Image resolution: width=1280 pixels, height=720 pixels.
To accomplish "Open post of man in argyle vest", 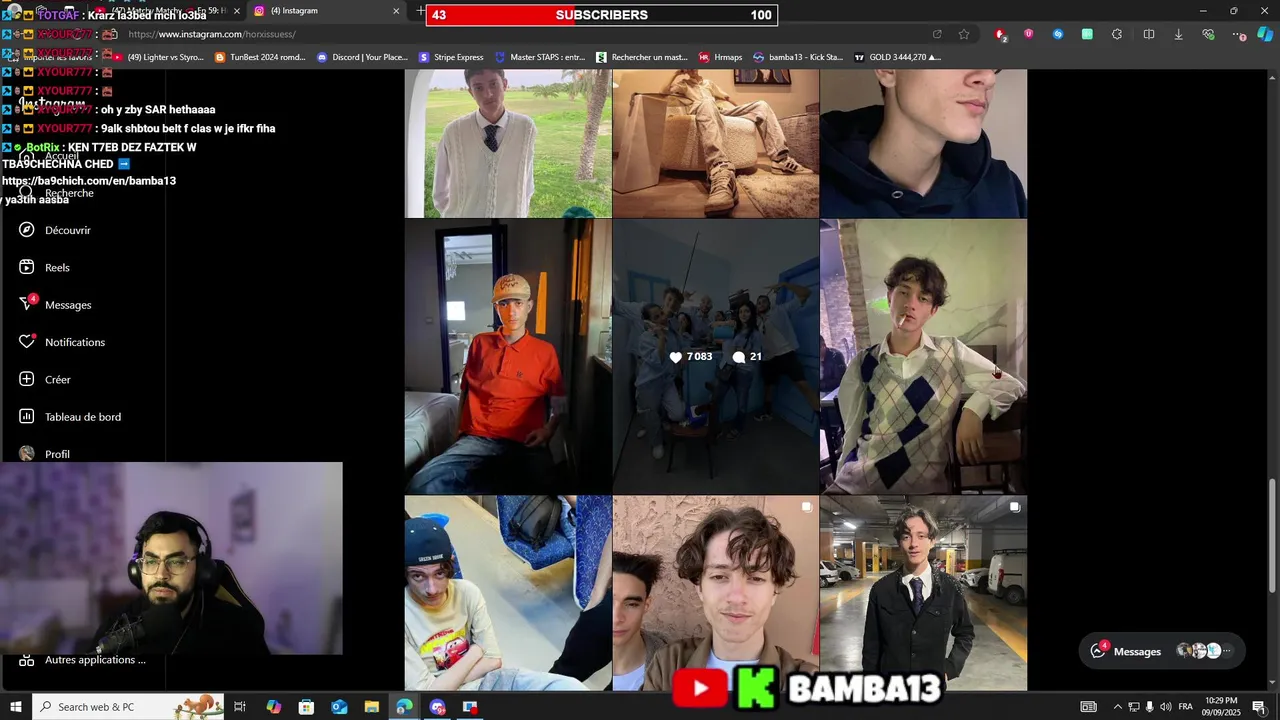I will click(x=923, y=357).
